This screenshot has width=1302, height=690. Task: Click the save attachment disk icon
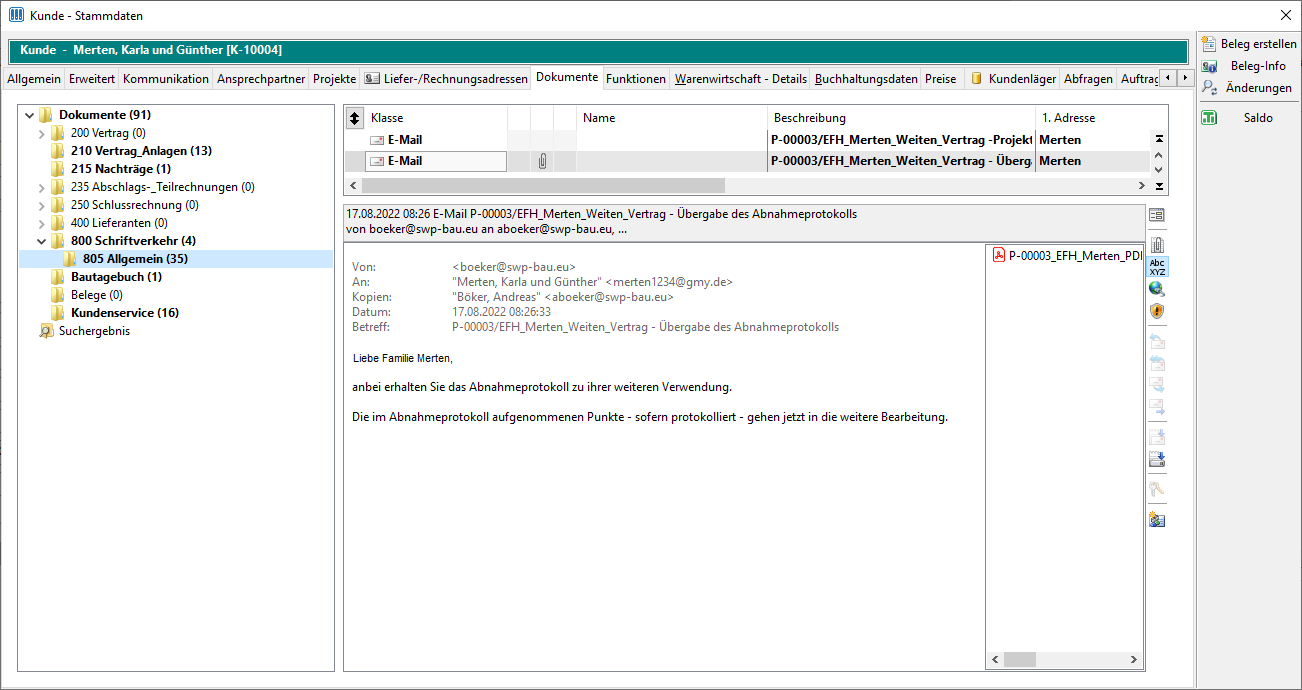1157,460
